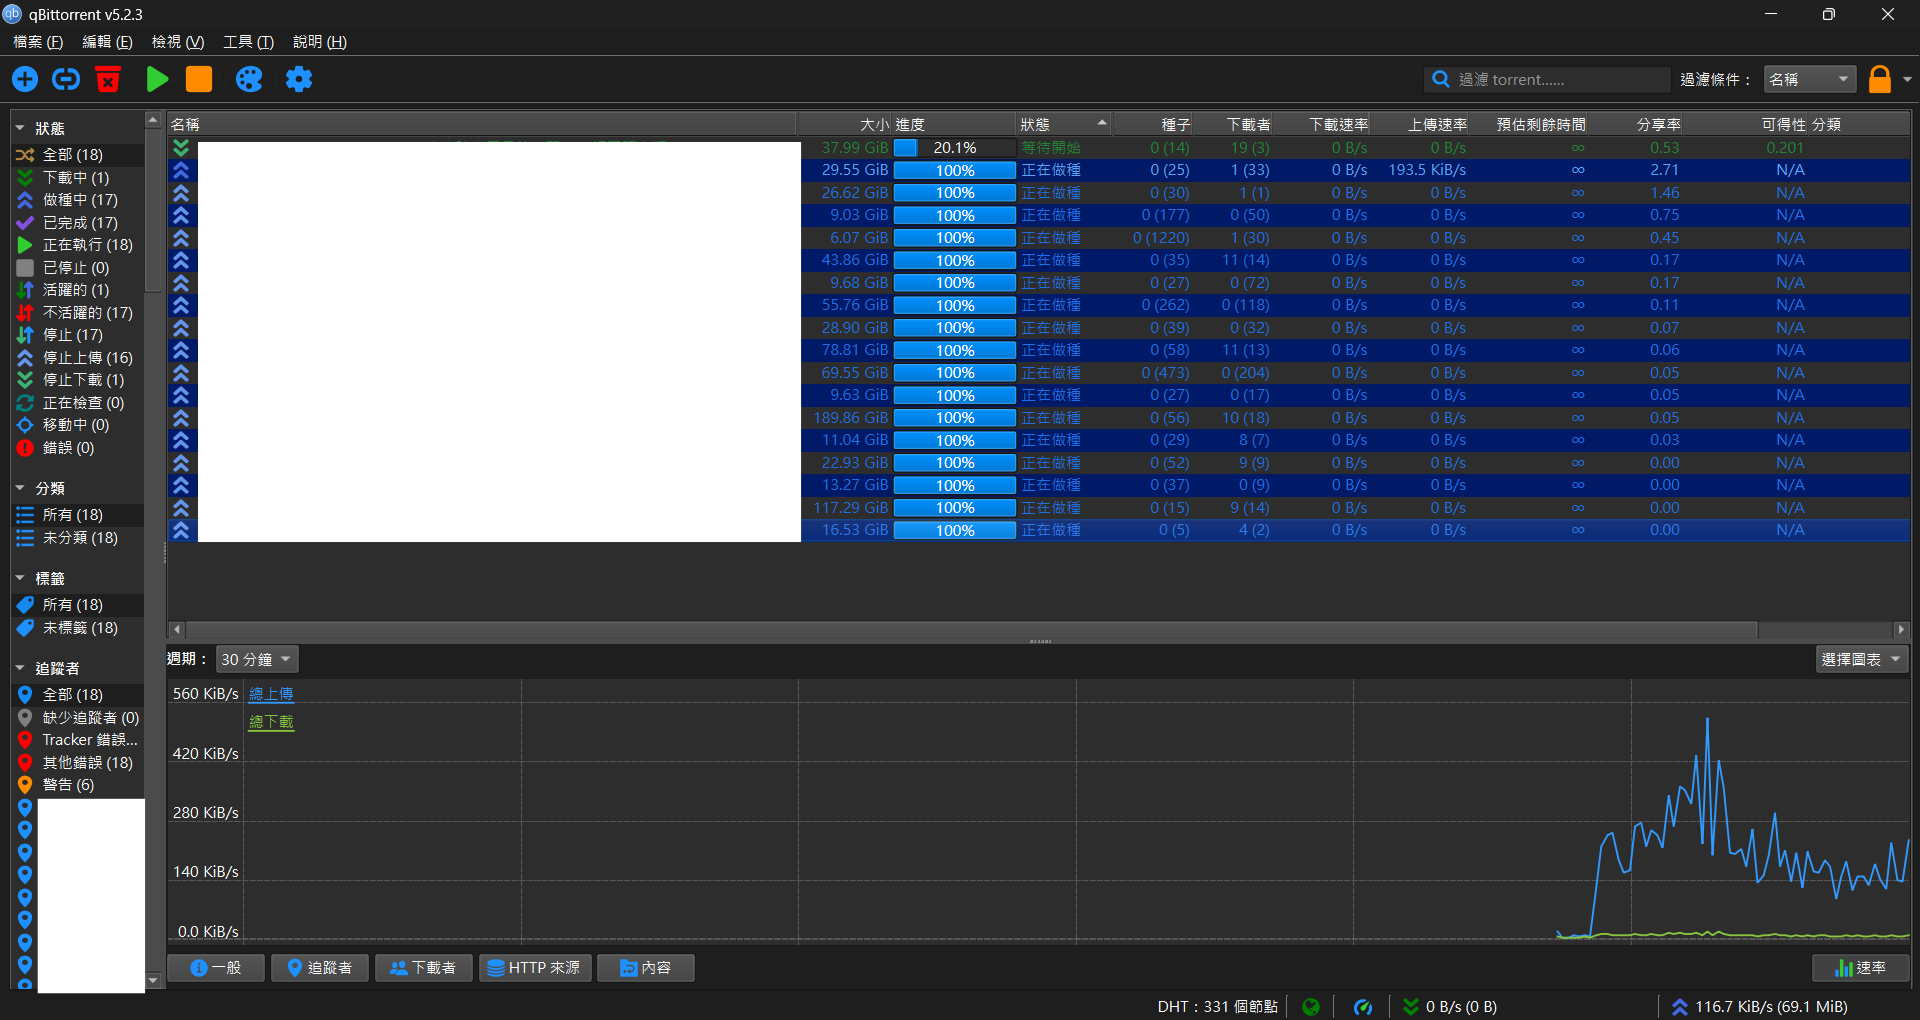The height and width of the screenshot is (1020, 1920).
Task: Click the orange lock UI icon
Action: tap(1880, 79)
